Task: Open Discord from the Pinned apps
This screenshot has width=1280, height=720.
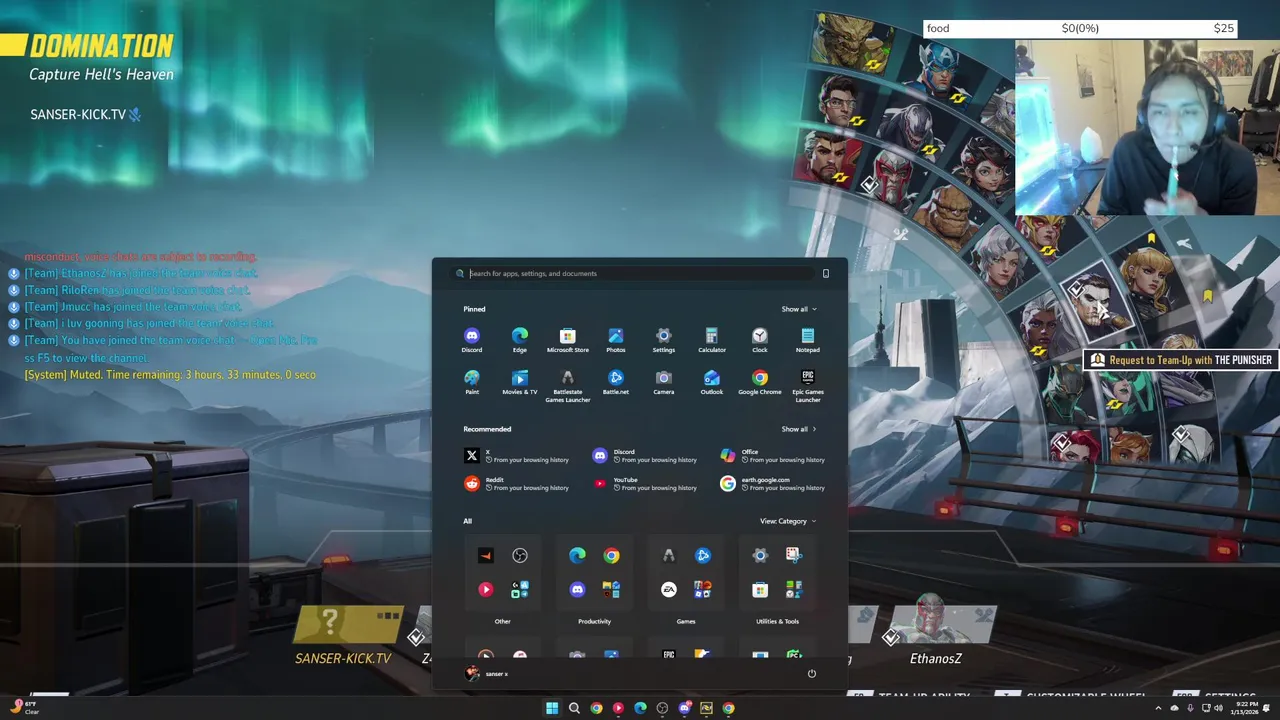Action: (472, 340)
